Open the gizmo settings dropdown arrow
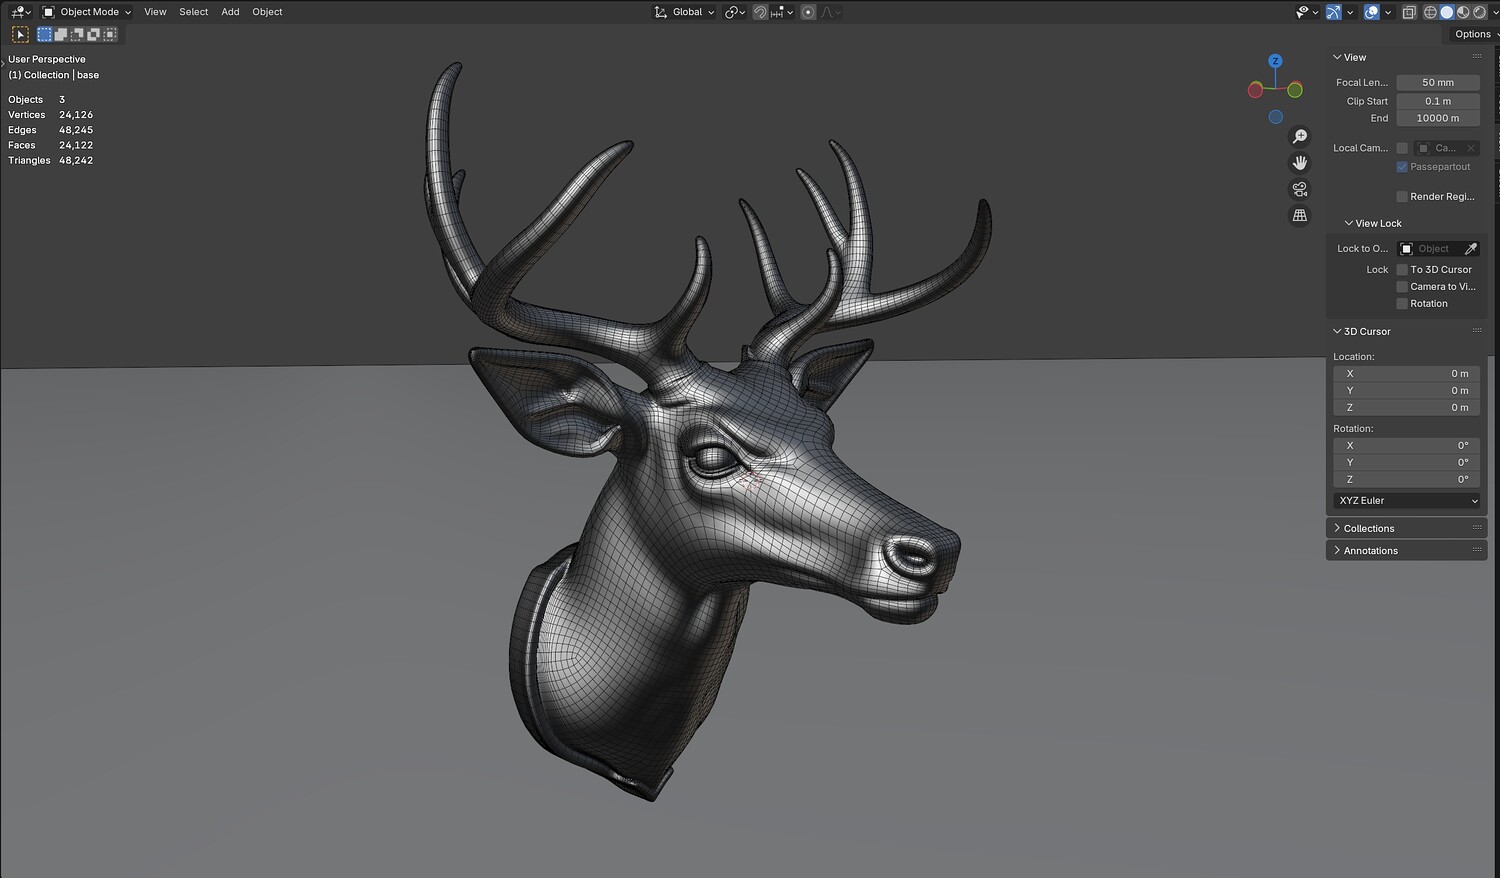Viewport: 1500px width, 878px height. [x=1350, y=12]
